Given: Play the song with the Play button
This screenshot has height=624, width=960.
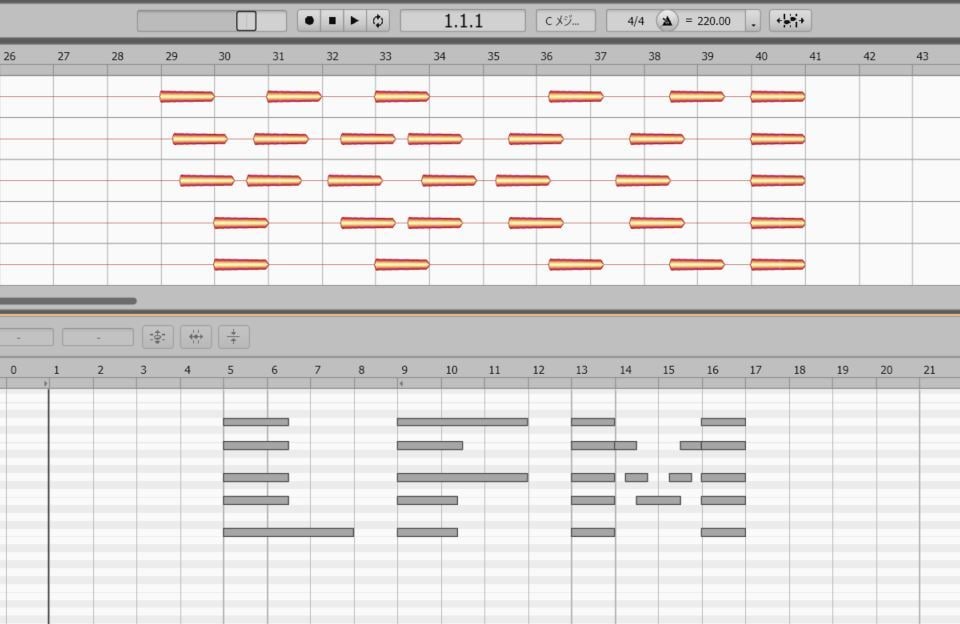Looking at the screenshot, I should (x=354, y=21).
